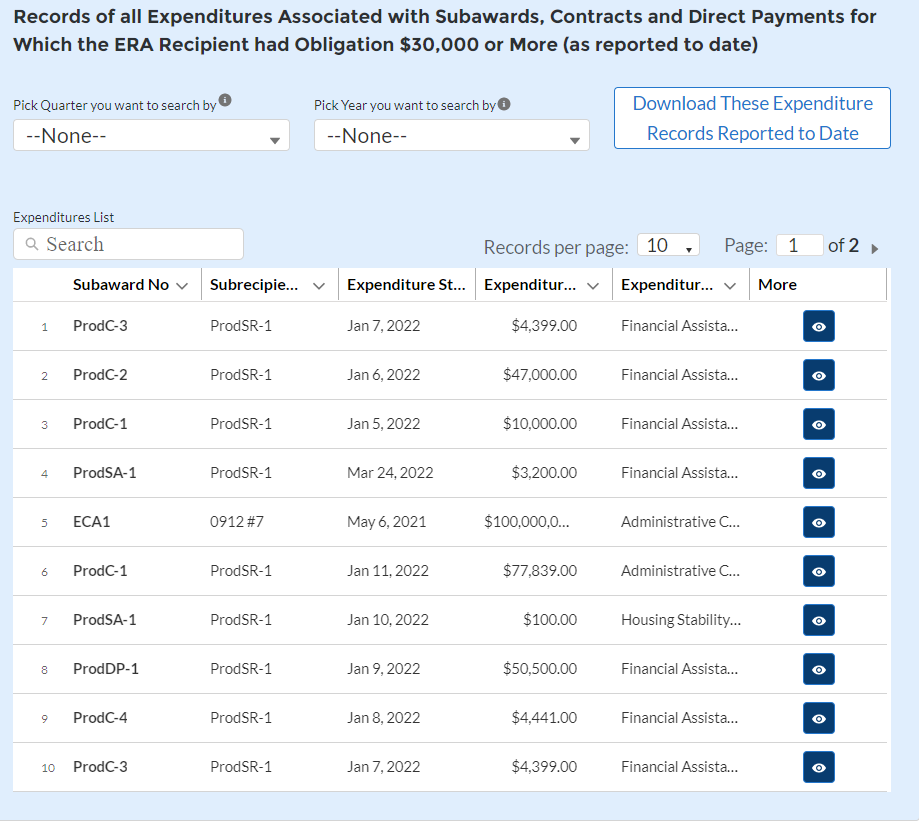Click info icon beside Pick Quarter label
This screenshot has width=919, height=827.
(225, 101)
